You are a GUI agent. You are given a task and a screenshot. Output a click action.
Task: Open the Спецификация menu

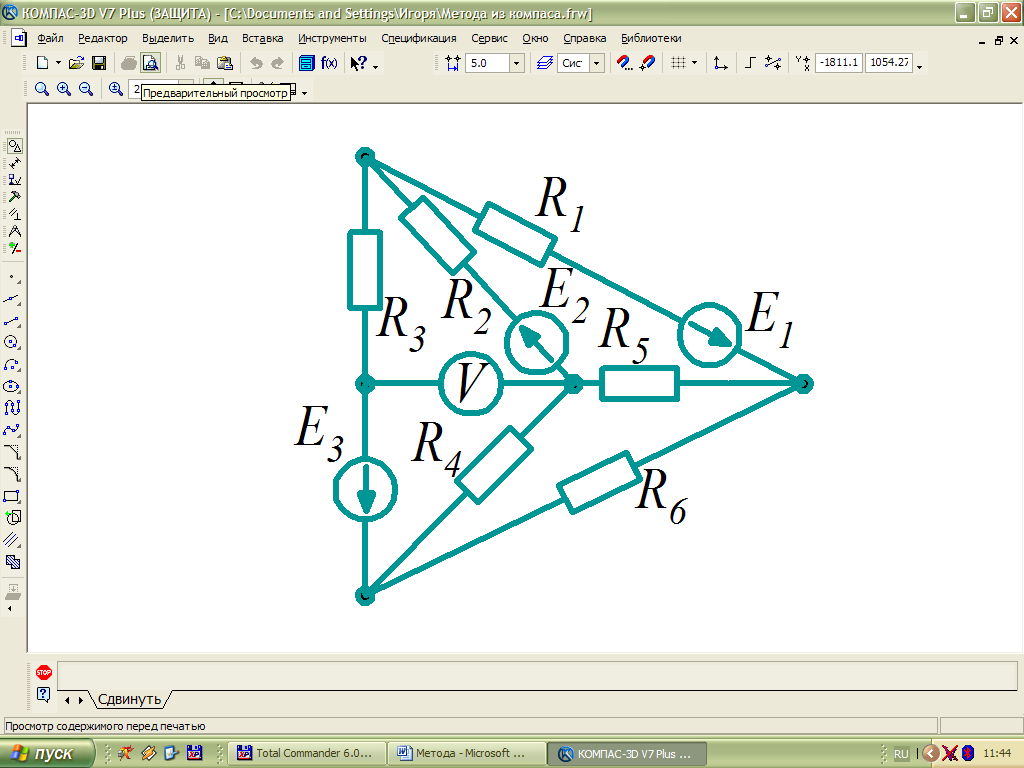point(419,39)
